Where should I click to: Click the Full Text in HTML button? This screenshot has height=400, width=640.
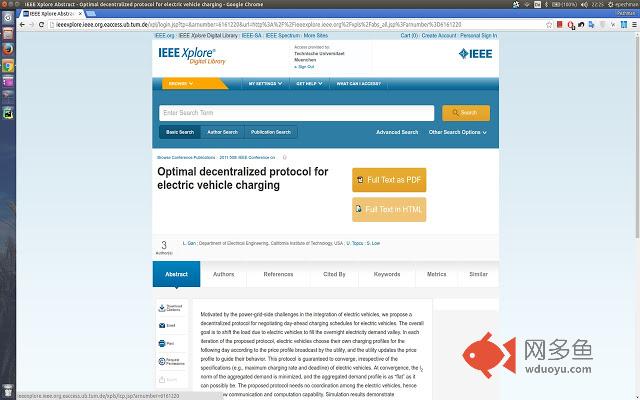[389, 209]
